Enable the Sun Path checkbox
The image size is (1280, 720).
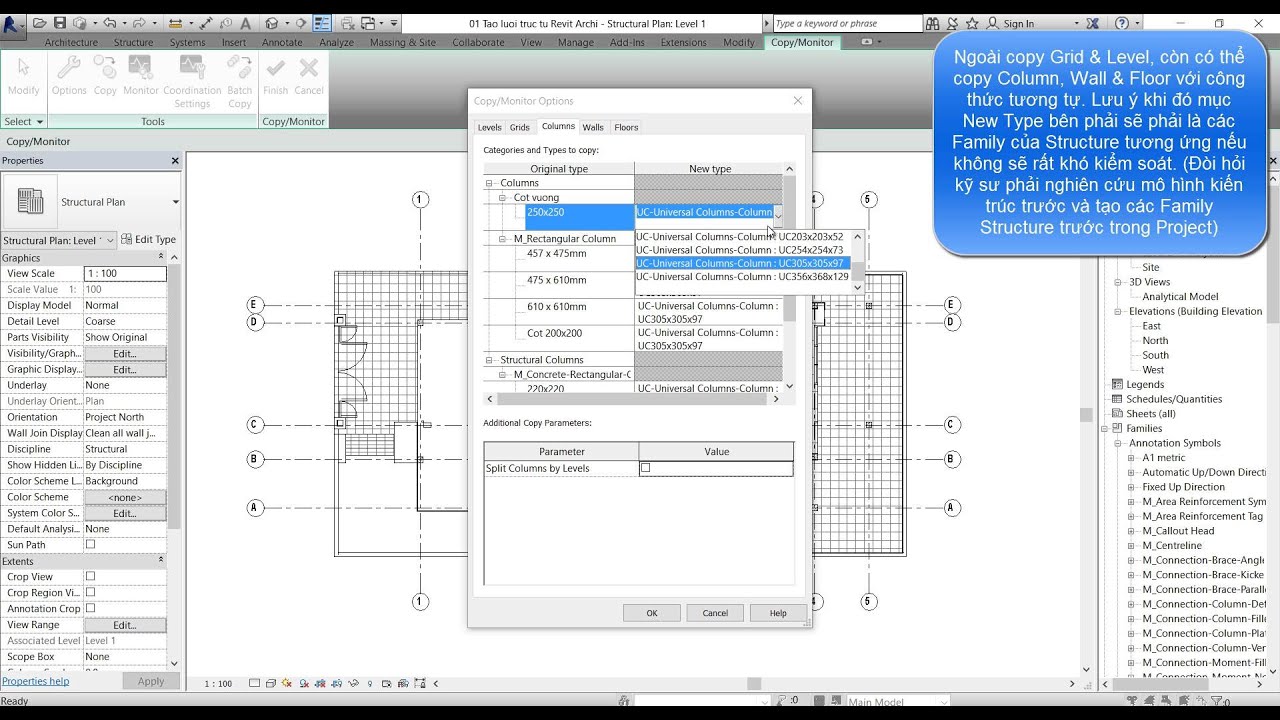(x=90, y=545)
